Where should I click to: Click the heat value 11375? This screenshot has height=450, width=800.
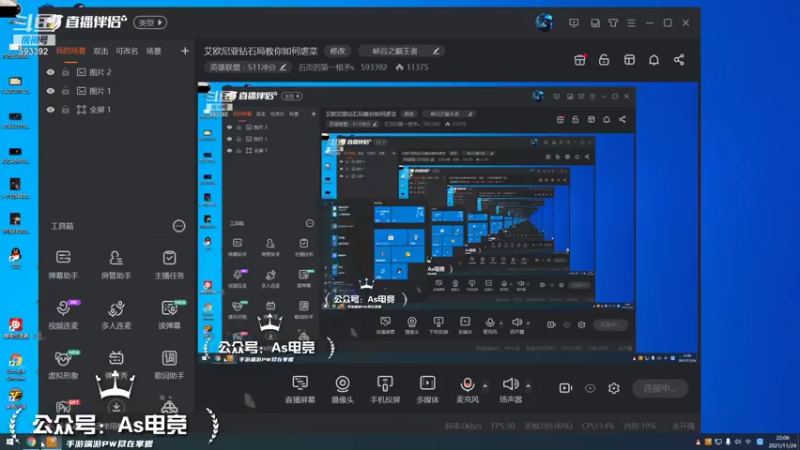(x=412, y=67)
